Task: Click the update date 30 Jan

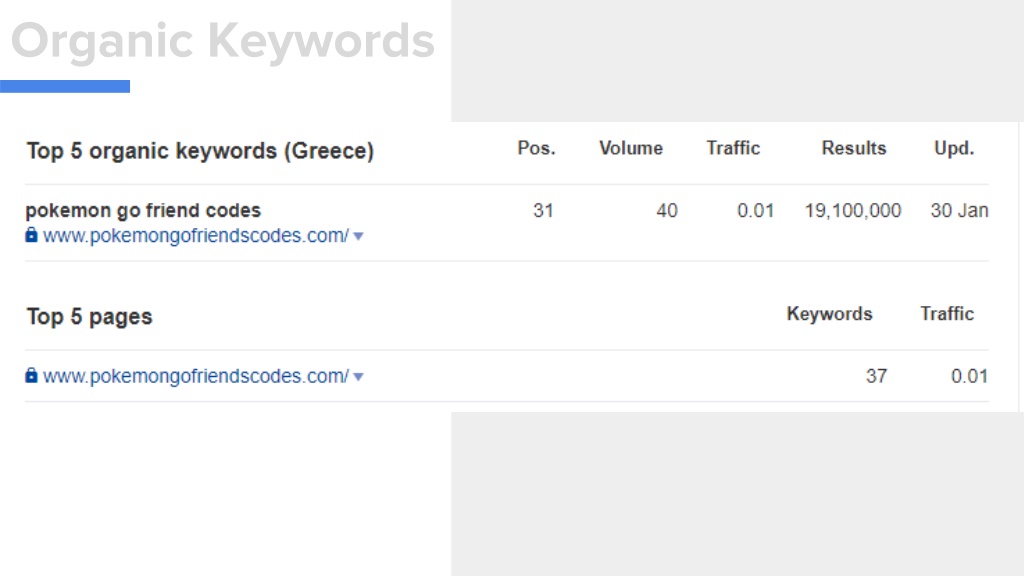Action: tap(959, 210)
